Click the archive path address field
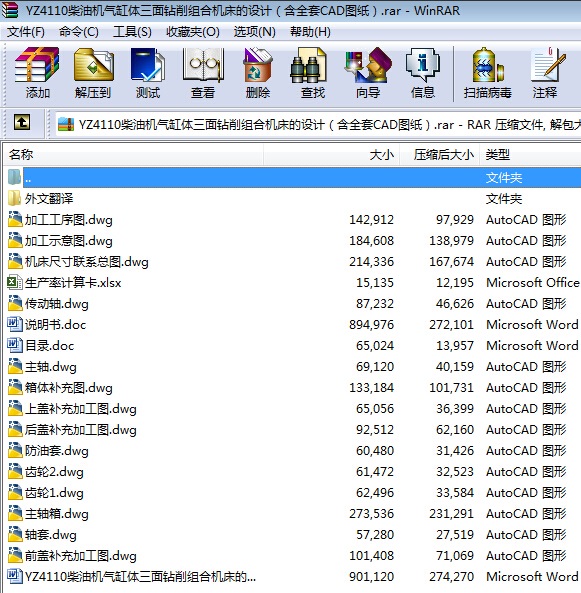This screenshot has width=581, height=593. click(318, 124)
